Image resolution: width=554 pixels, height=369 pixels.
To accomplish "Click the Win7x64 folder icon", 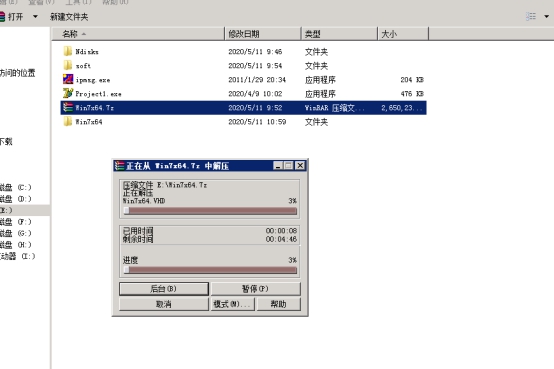I will [67, 122].
